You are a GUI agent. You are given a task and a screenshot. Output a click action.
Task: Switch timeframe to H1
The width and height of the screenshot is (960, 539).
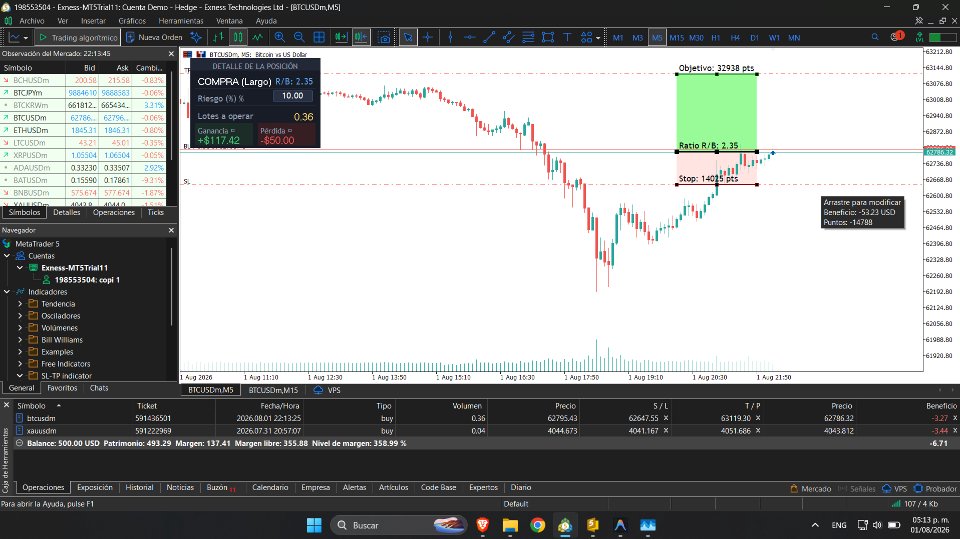click(x=715, y=37)
